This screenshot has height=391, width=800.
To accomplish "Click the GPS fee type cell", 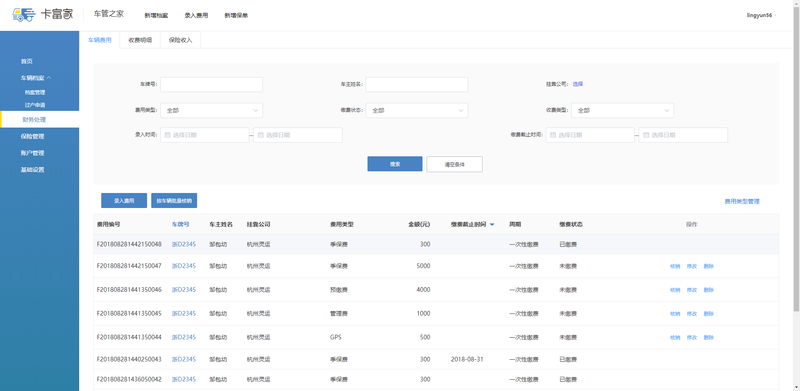I will 336,337.
